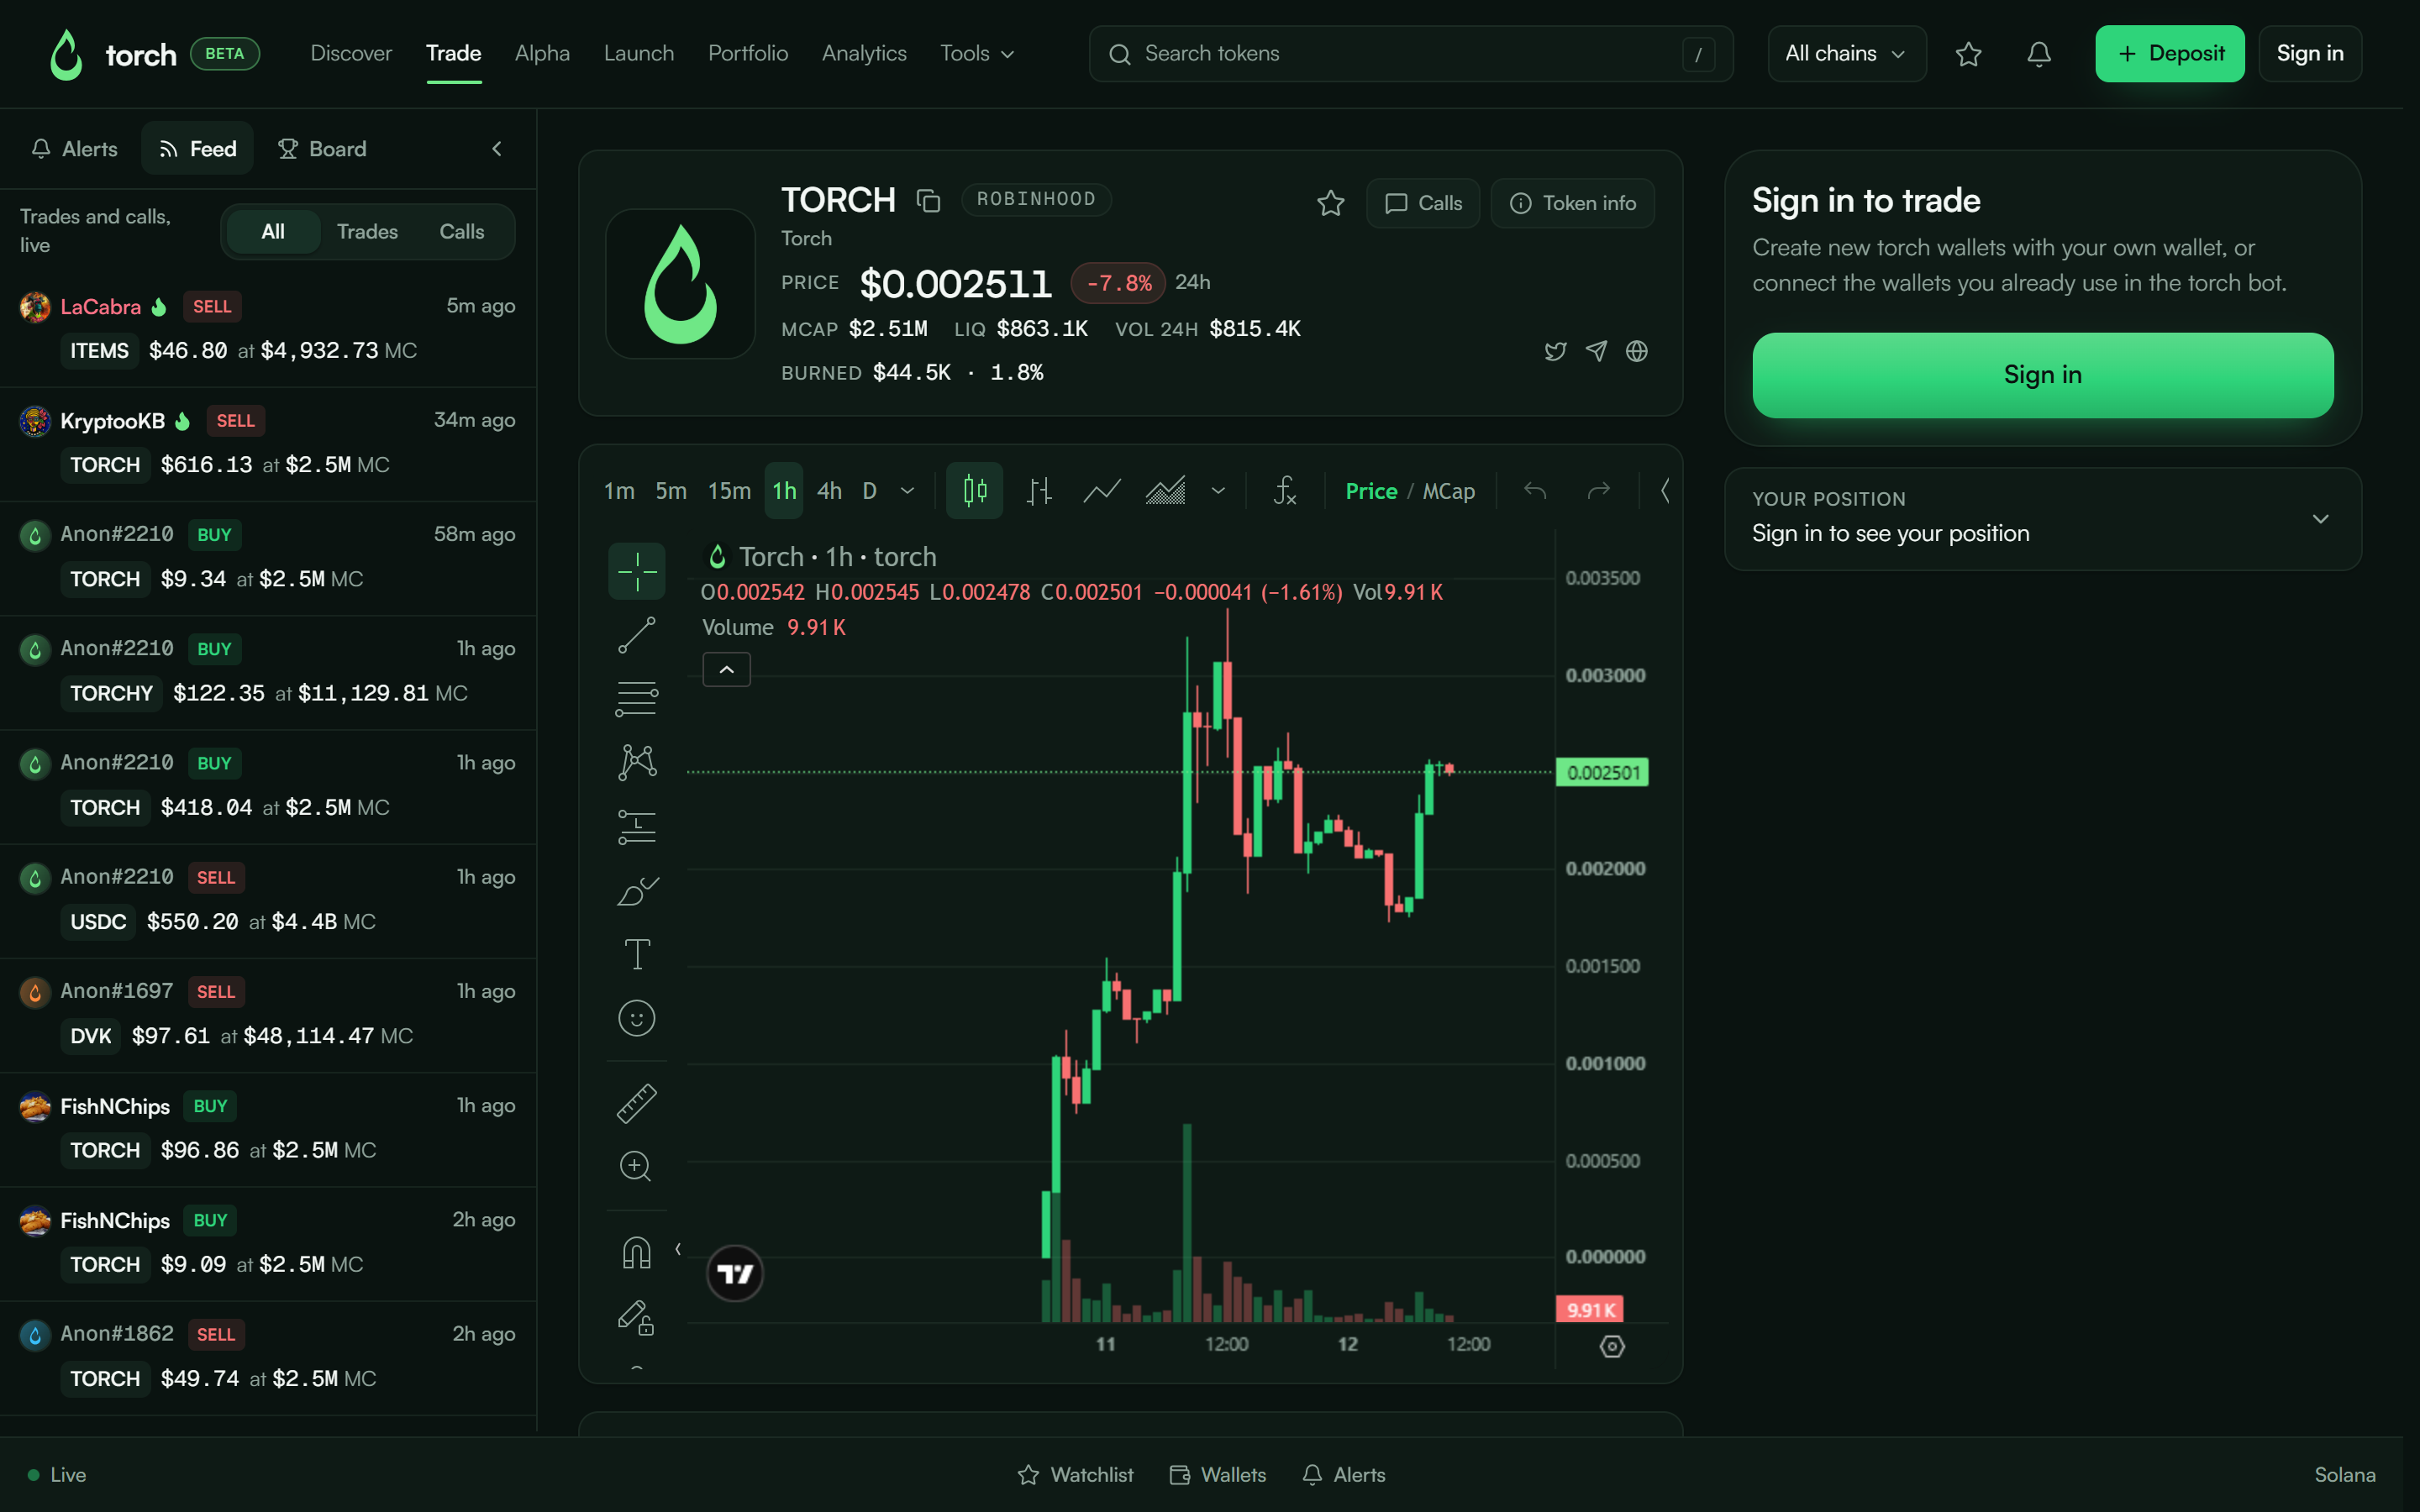Select candlestick chart style
The width and height of the screenshot is (2420, 1512).
974,491
